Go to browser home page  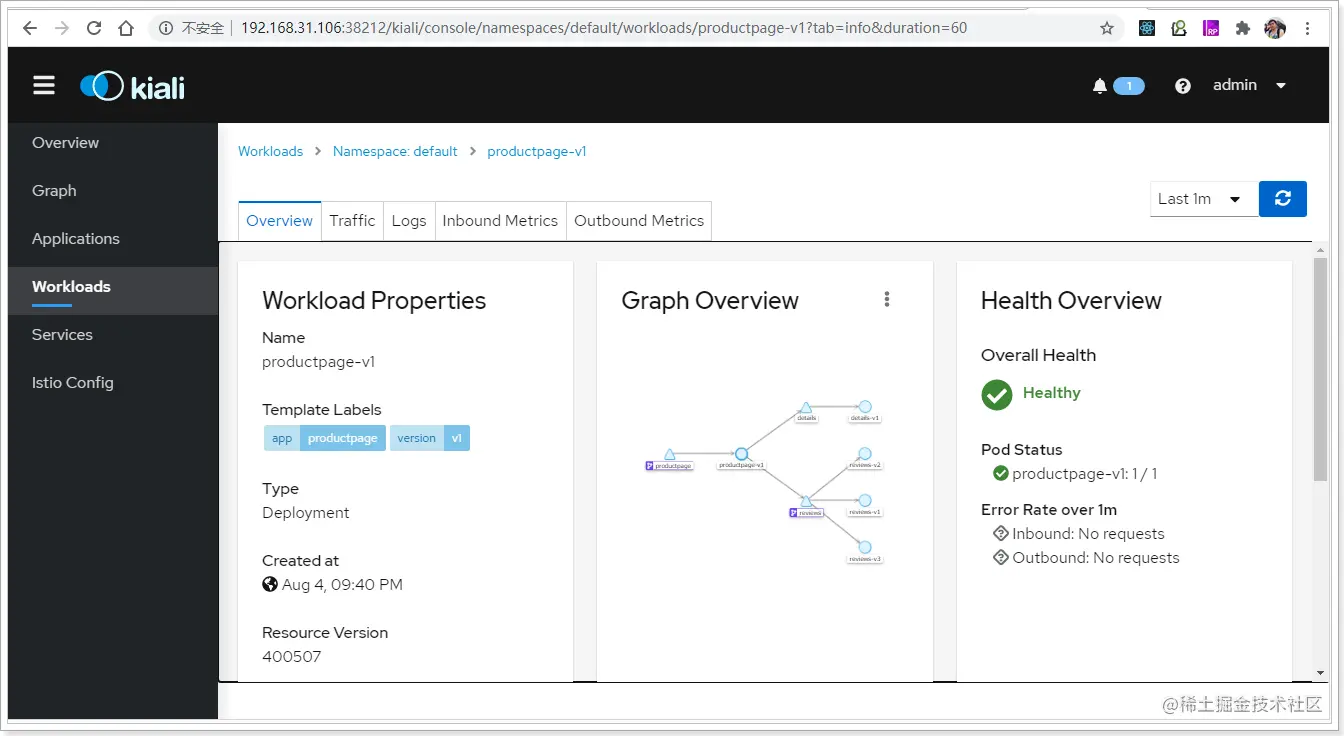(x=126, y=28)
